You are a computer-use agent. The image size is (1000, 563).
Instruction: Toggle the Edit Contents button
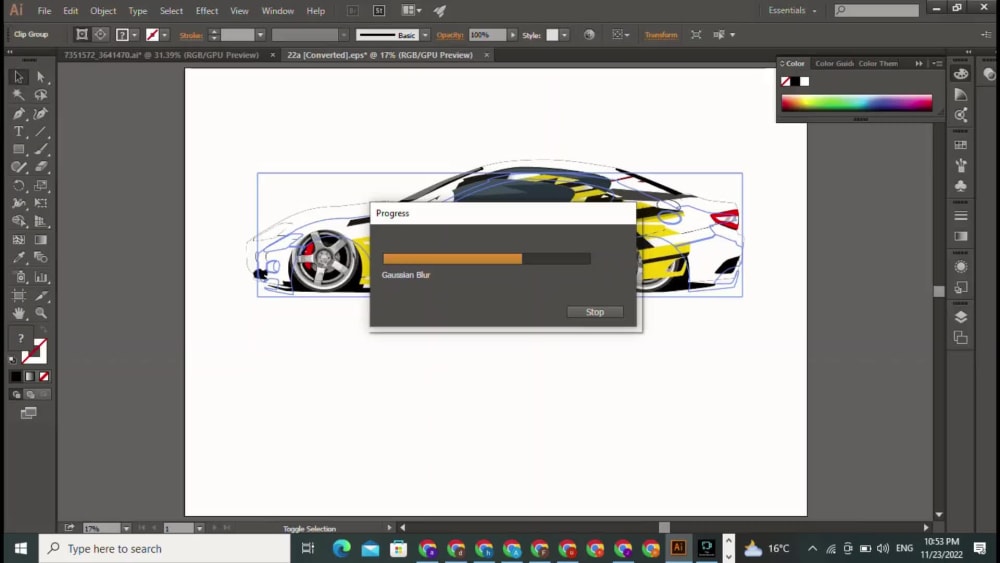tap(100, 34)
